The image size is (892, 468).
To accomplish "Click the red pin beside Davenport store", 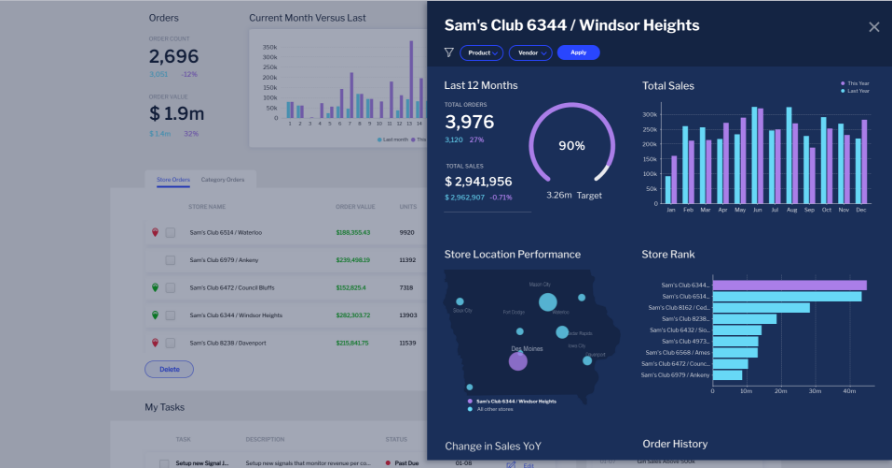I will click(x=155, y=343).
